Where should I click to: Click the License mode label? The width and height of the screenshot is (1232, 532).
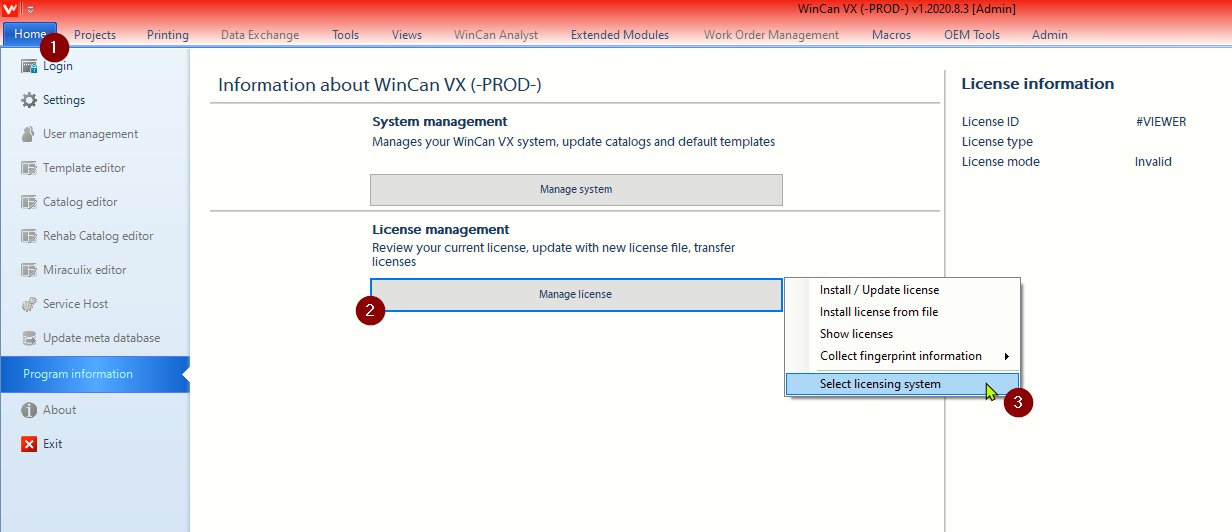point(1001,162)
